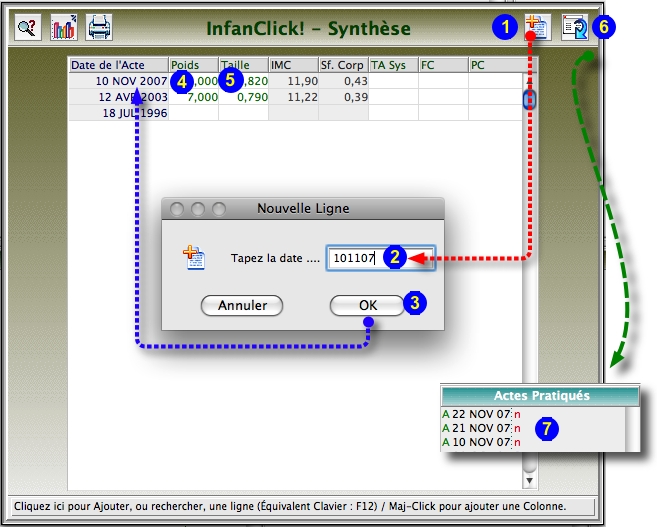657x527 pixels.
Task: Click the search help magnifier icon
Action: (x=28, y=27)
